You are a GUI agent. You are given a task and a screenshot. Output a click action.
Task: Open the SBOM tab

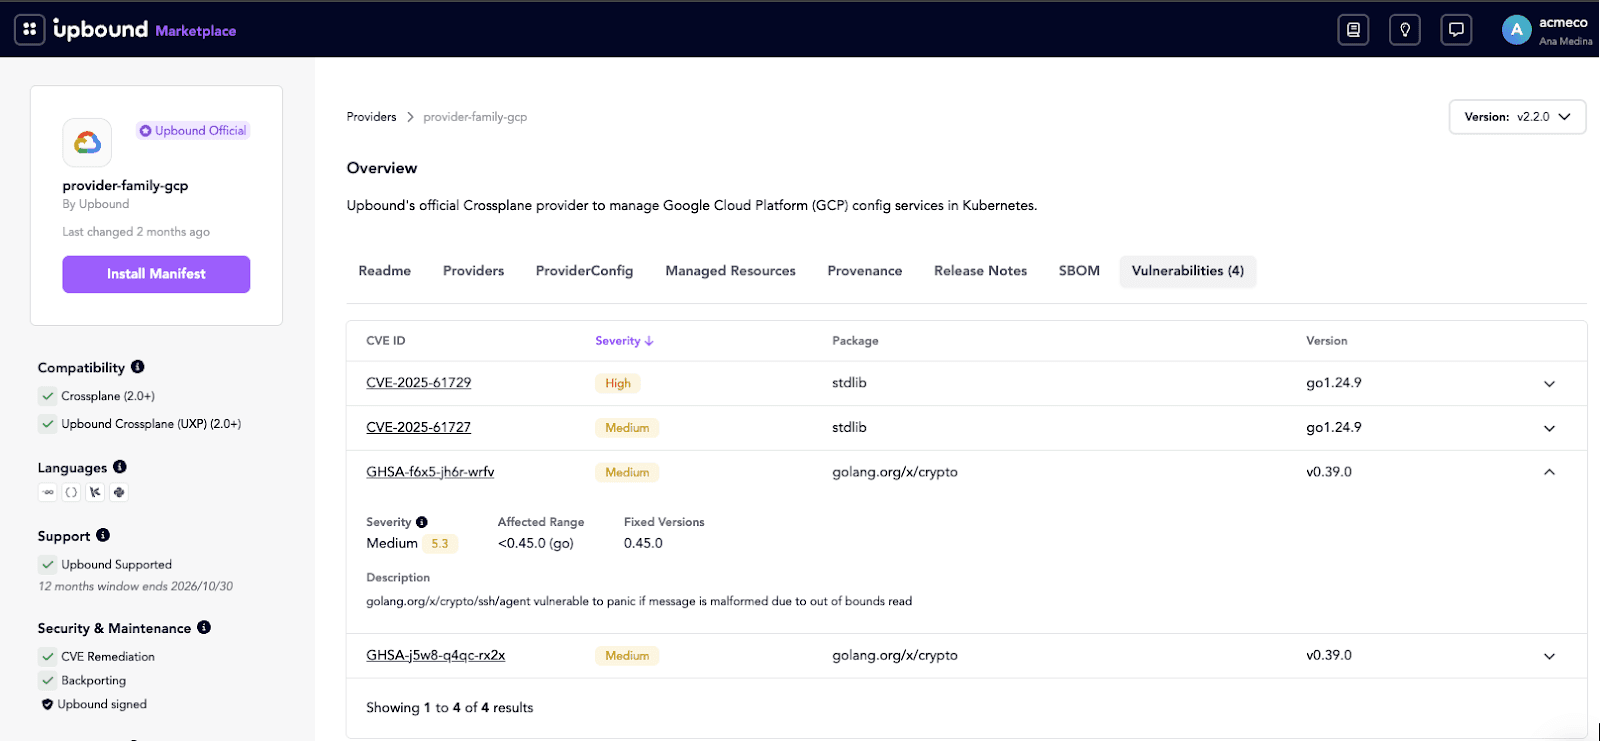click(x=1079, y=271)
